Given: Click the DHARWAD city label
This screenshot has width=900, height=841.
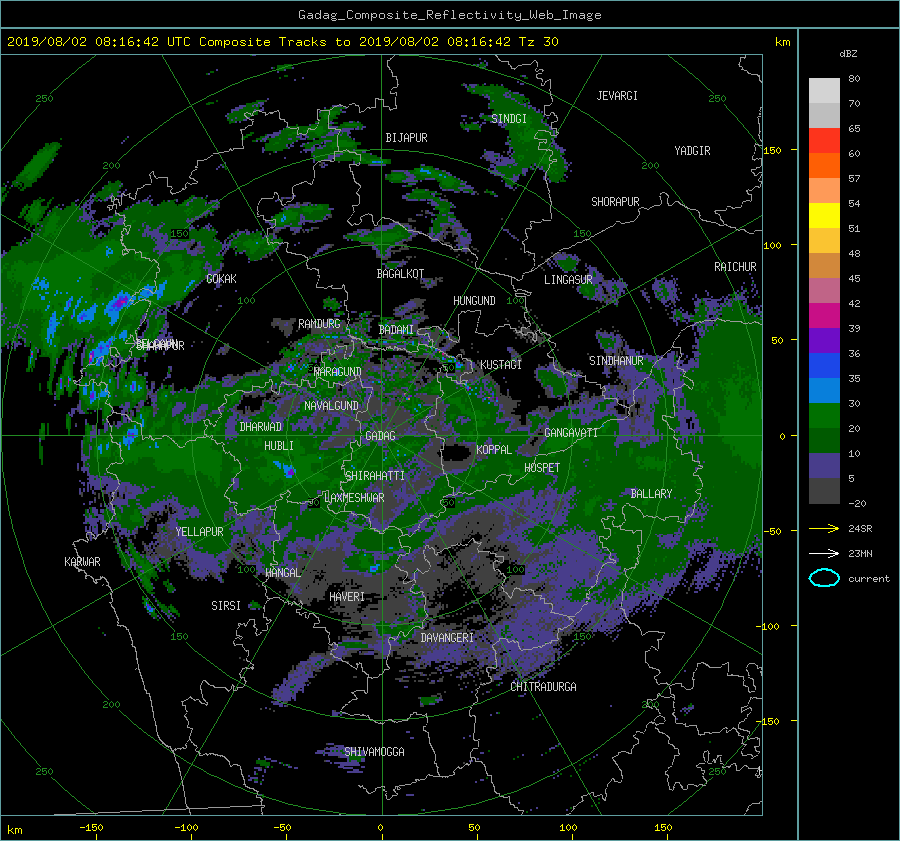Looking at the screenshot, I should [261, 427].
